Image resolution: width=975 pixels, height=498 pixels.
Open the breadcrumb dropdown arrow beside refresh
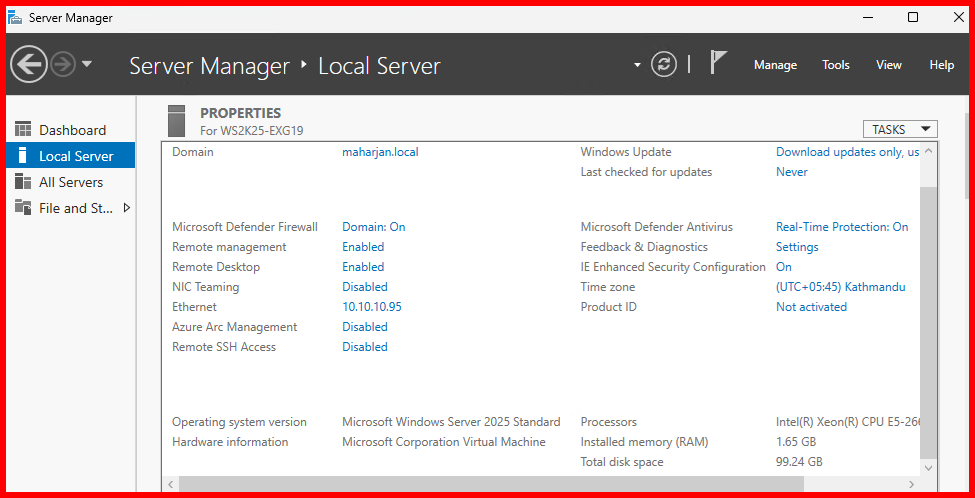(637, 65)
